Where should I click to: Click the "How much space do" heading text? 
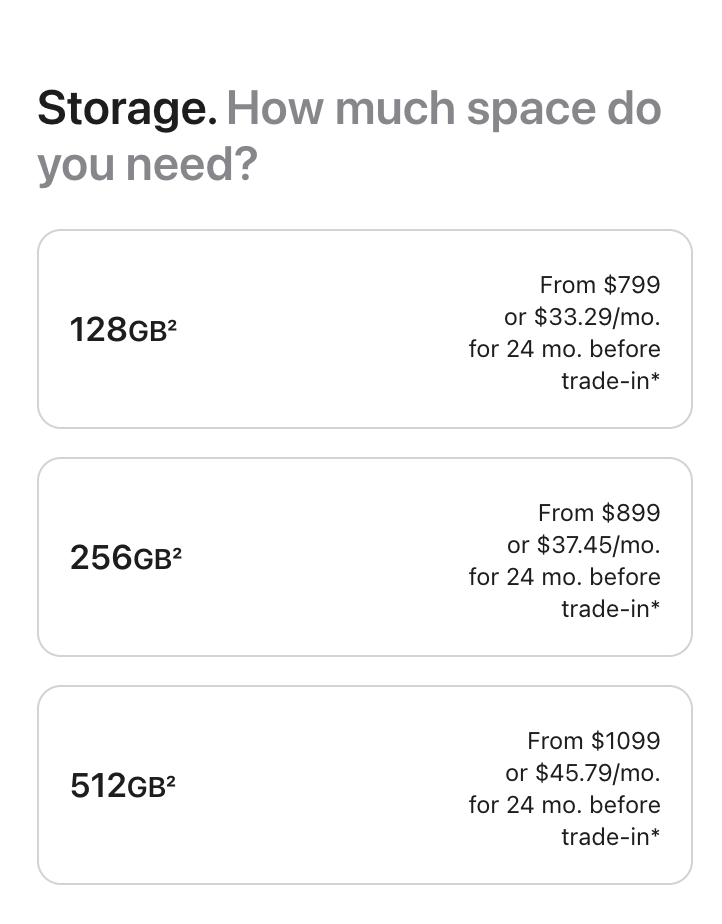(444, 109)
